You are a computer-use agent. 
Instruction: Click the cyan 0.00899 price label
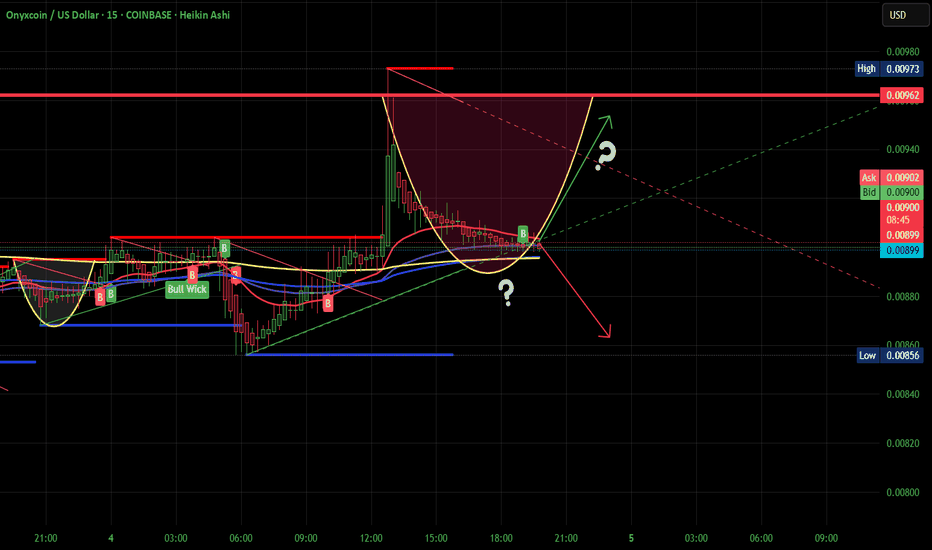(x=902, y=250)
